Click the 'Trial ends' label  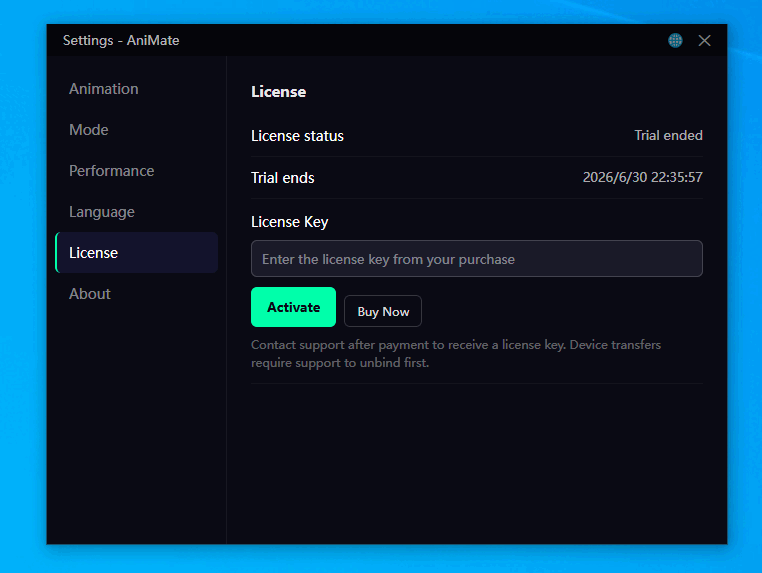click(x=283, y=178)
